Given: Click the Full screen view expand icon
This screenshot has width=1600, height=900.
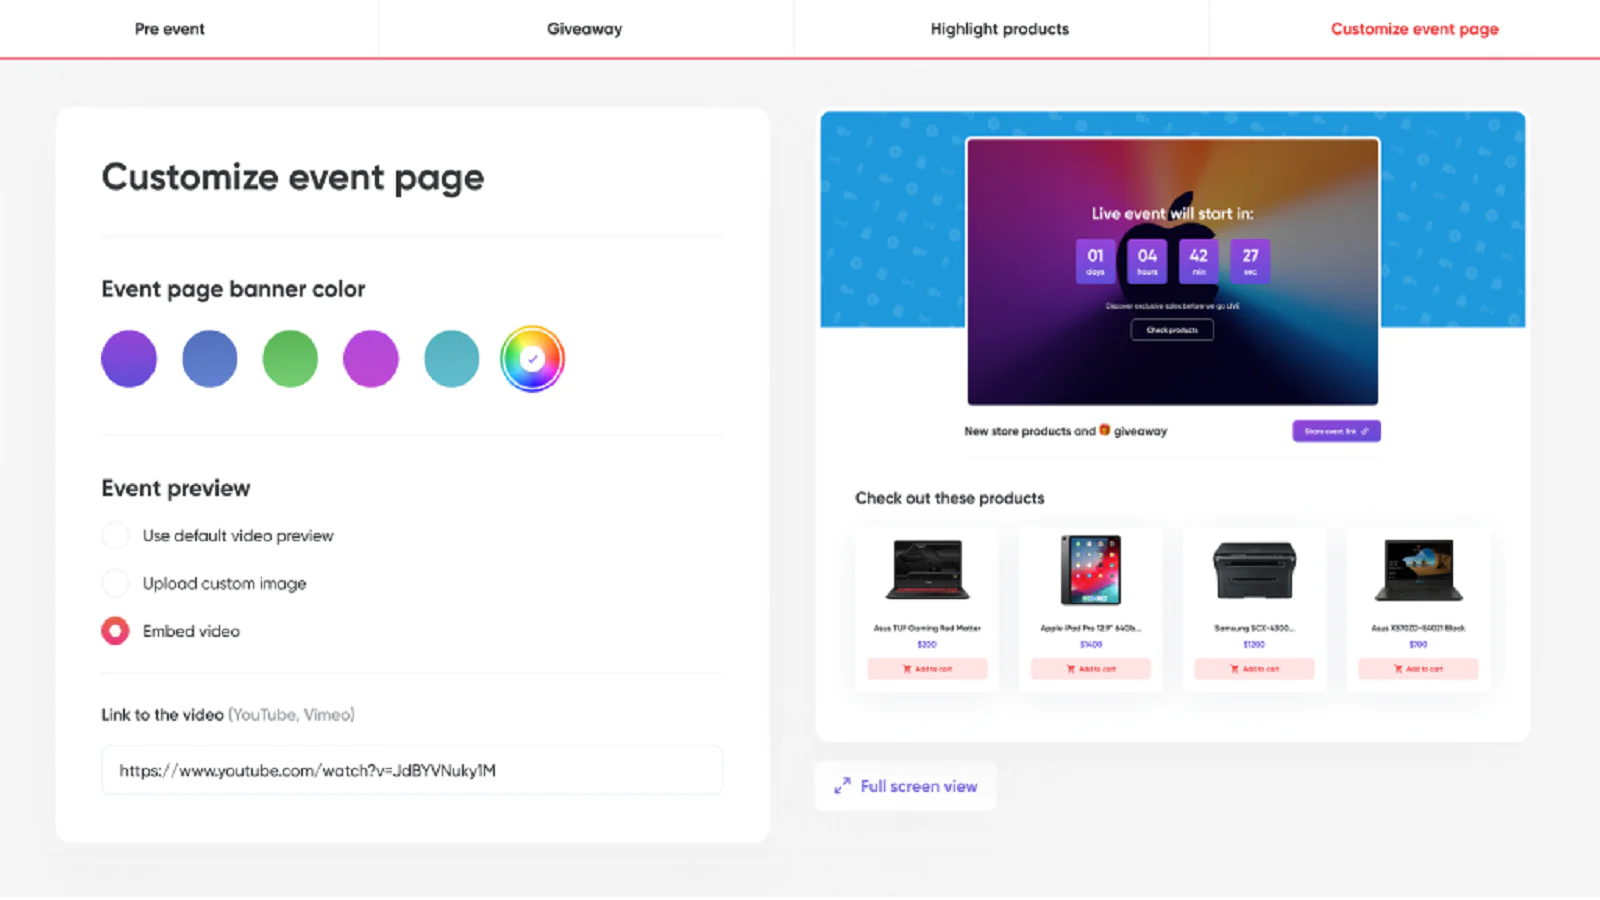Looking at the screenshot, I should pos(842,786).
